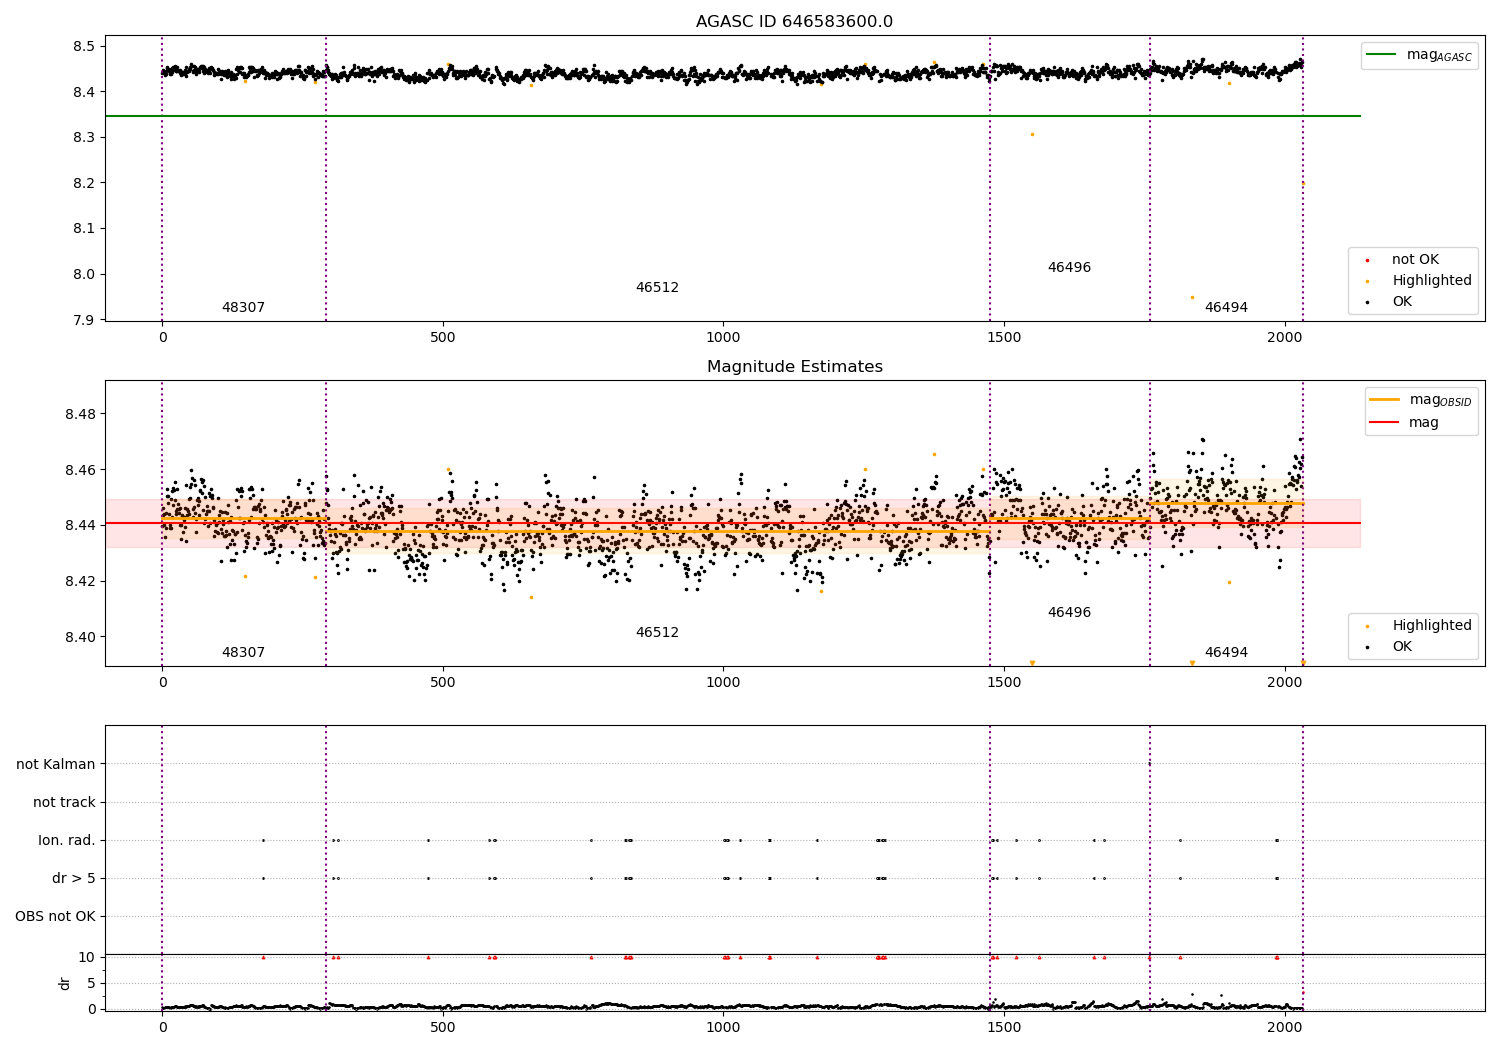Click the 'not track' axis label
The image size is (1500, 1050).
(64, 803)
